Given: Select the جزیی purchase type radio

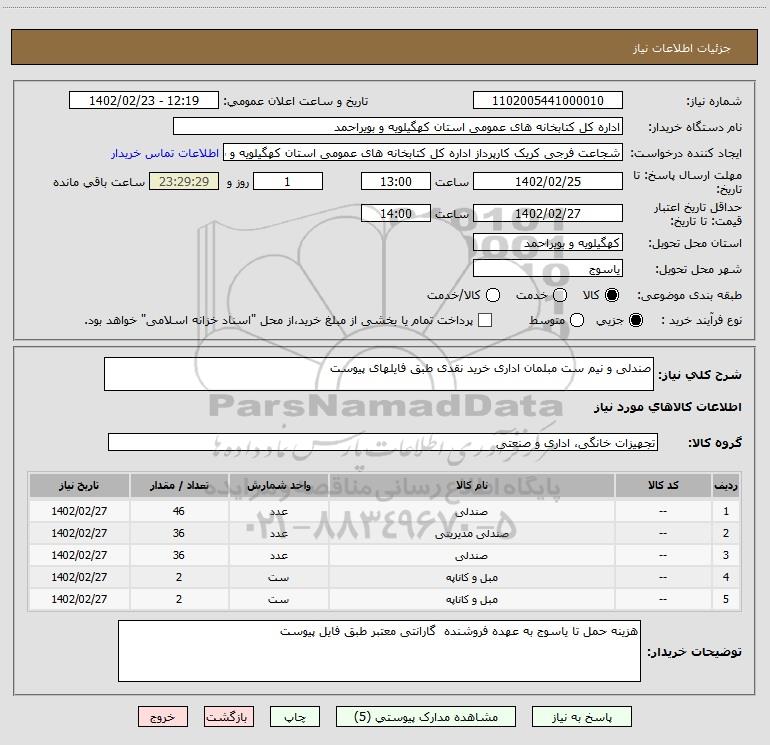Looking at the screenshot, I should point(635,320).
